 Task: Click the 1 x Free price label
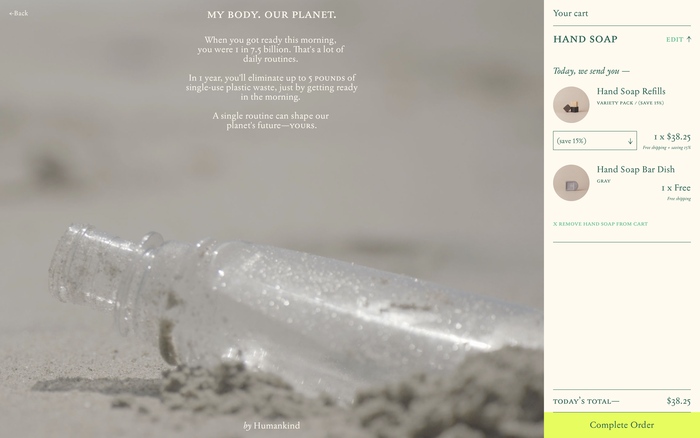click(x=676, y=188)
